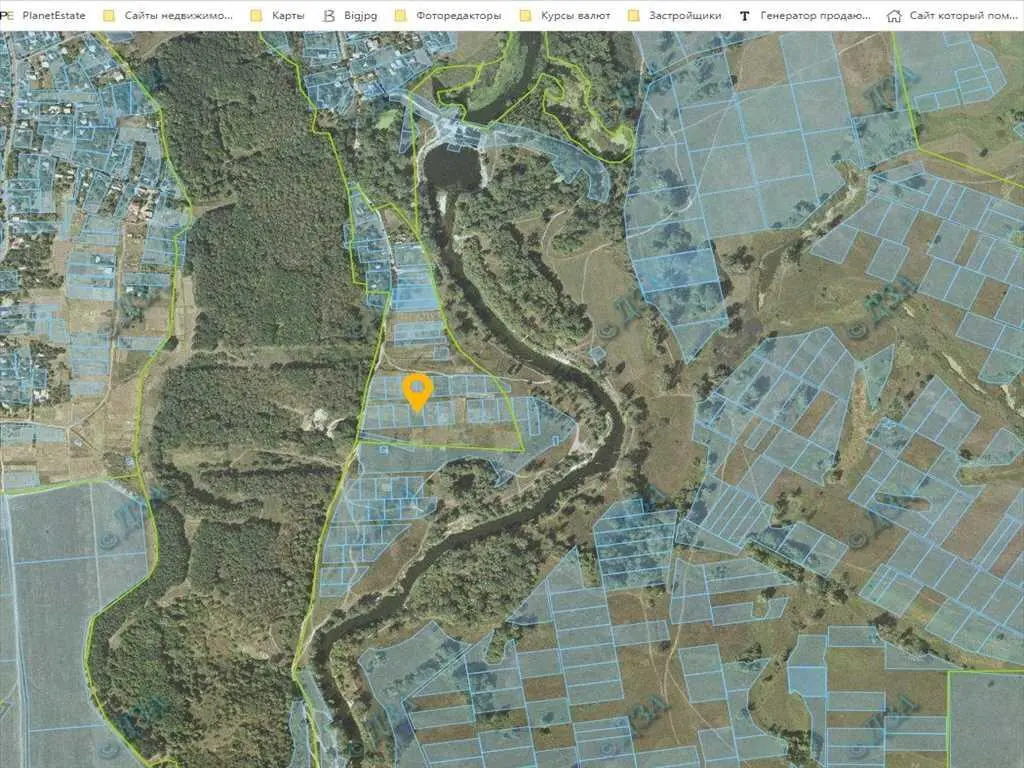Open the PlanetEstate bookmark
Viewport: 1024px width, 768px height.
(x=55, y=16)
